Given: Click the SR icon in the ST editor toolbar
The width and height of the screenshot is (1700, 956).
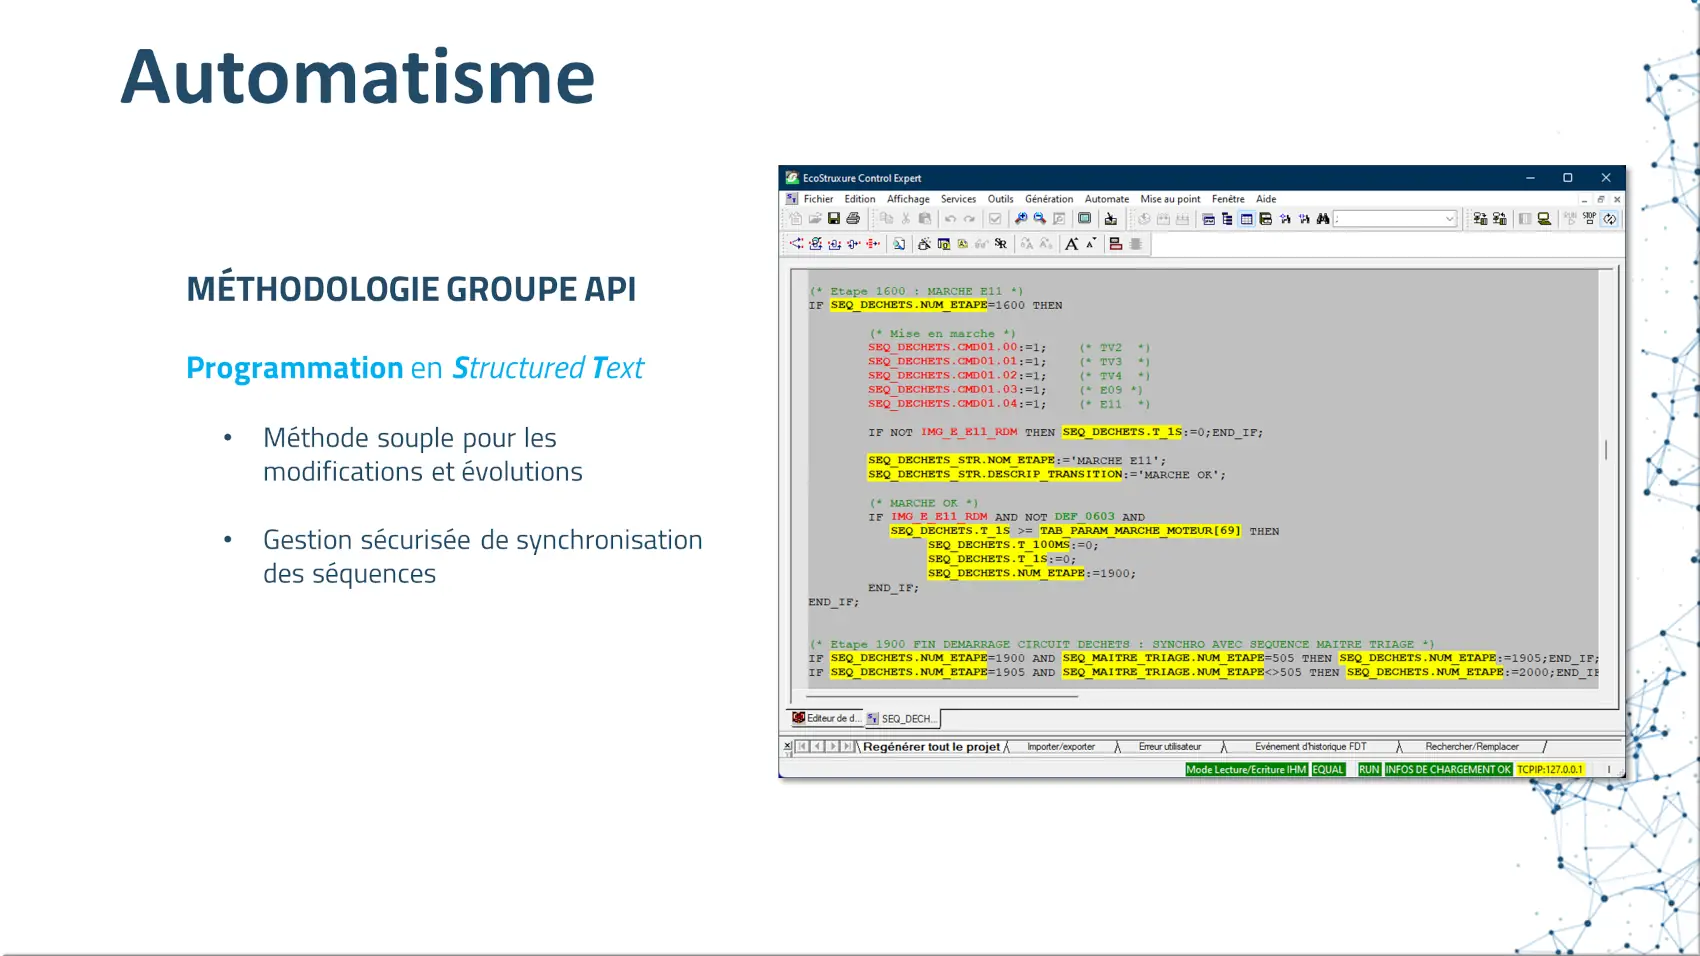Looking at the screenshot, I should coord(1001,244).
